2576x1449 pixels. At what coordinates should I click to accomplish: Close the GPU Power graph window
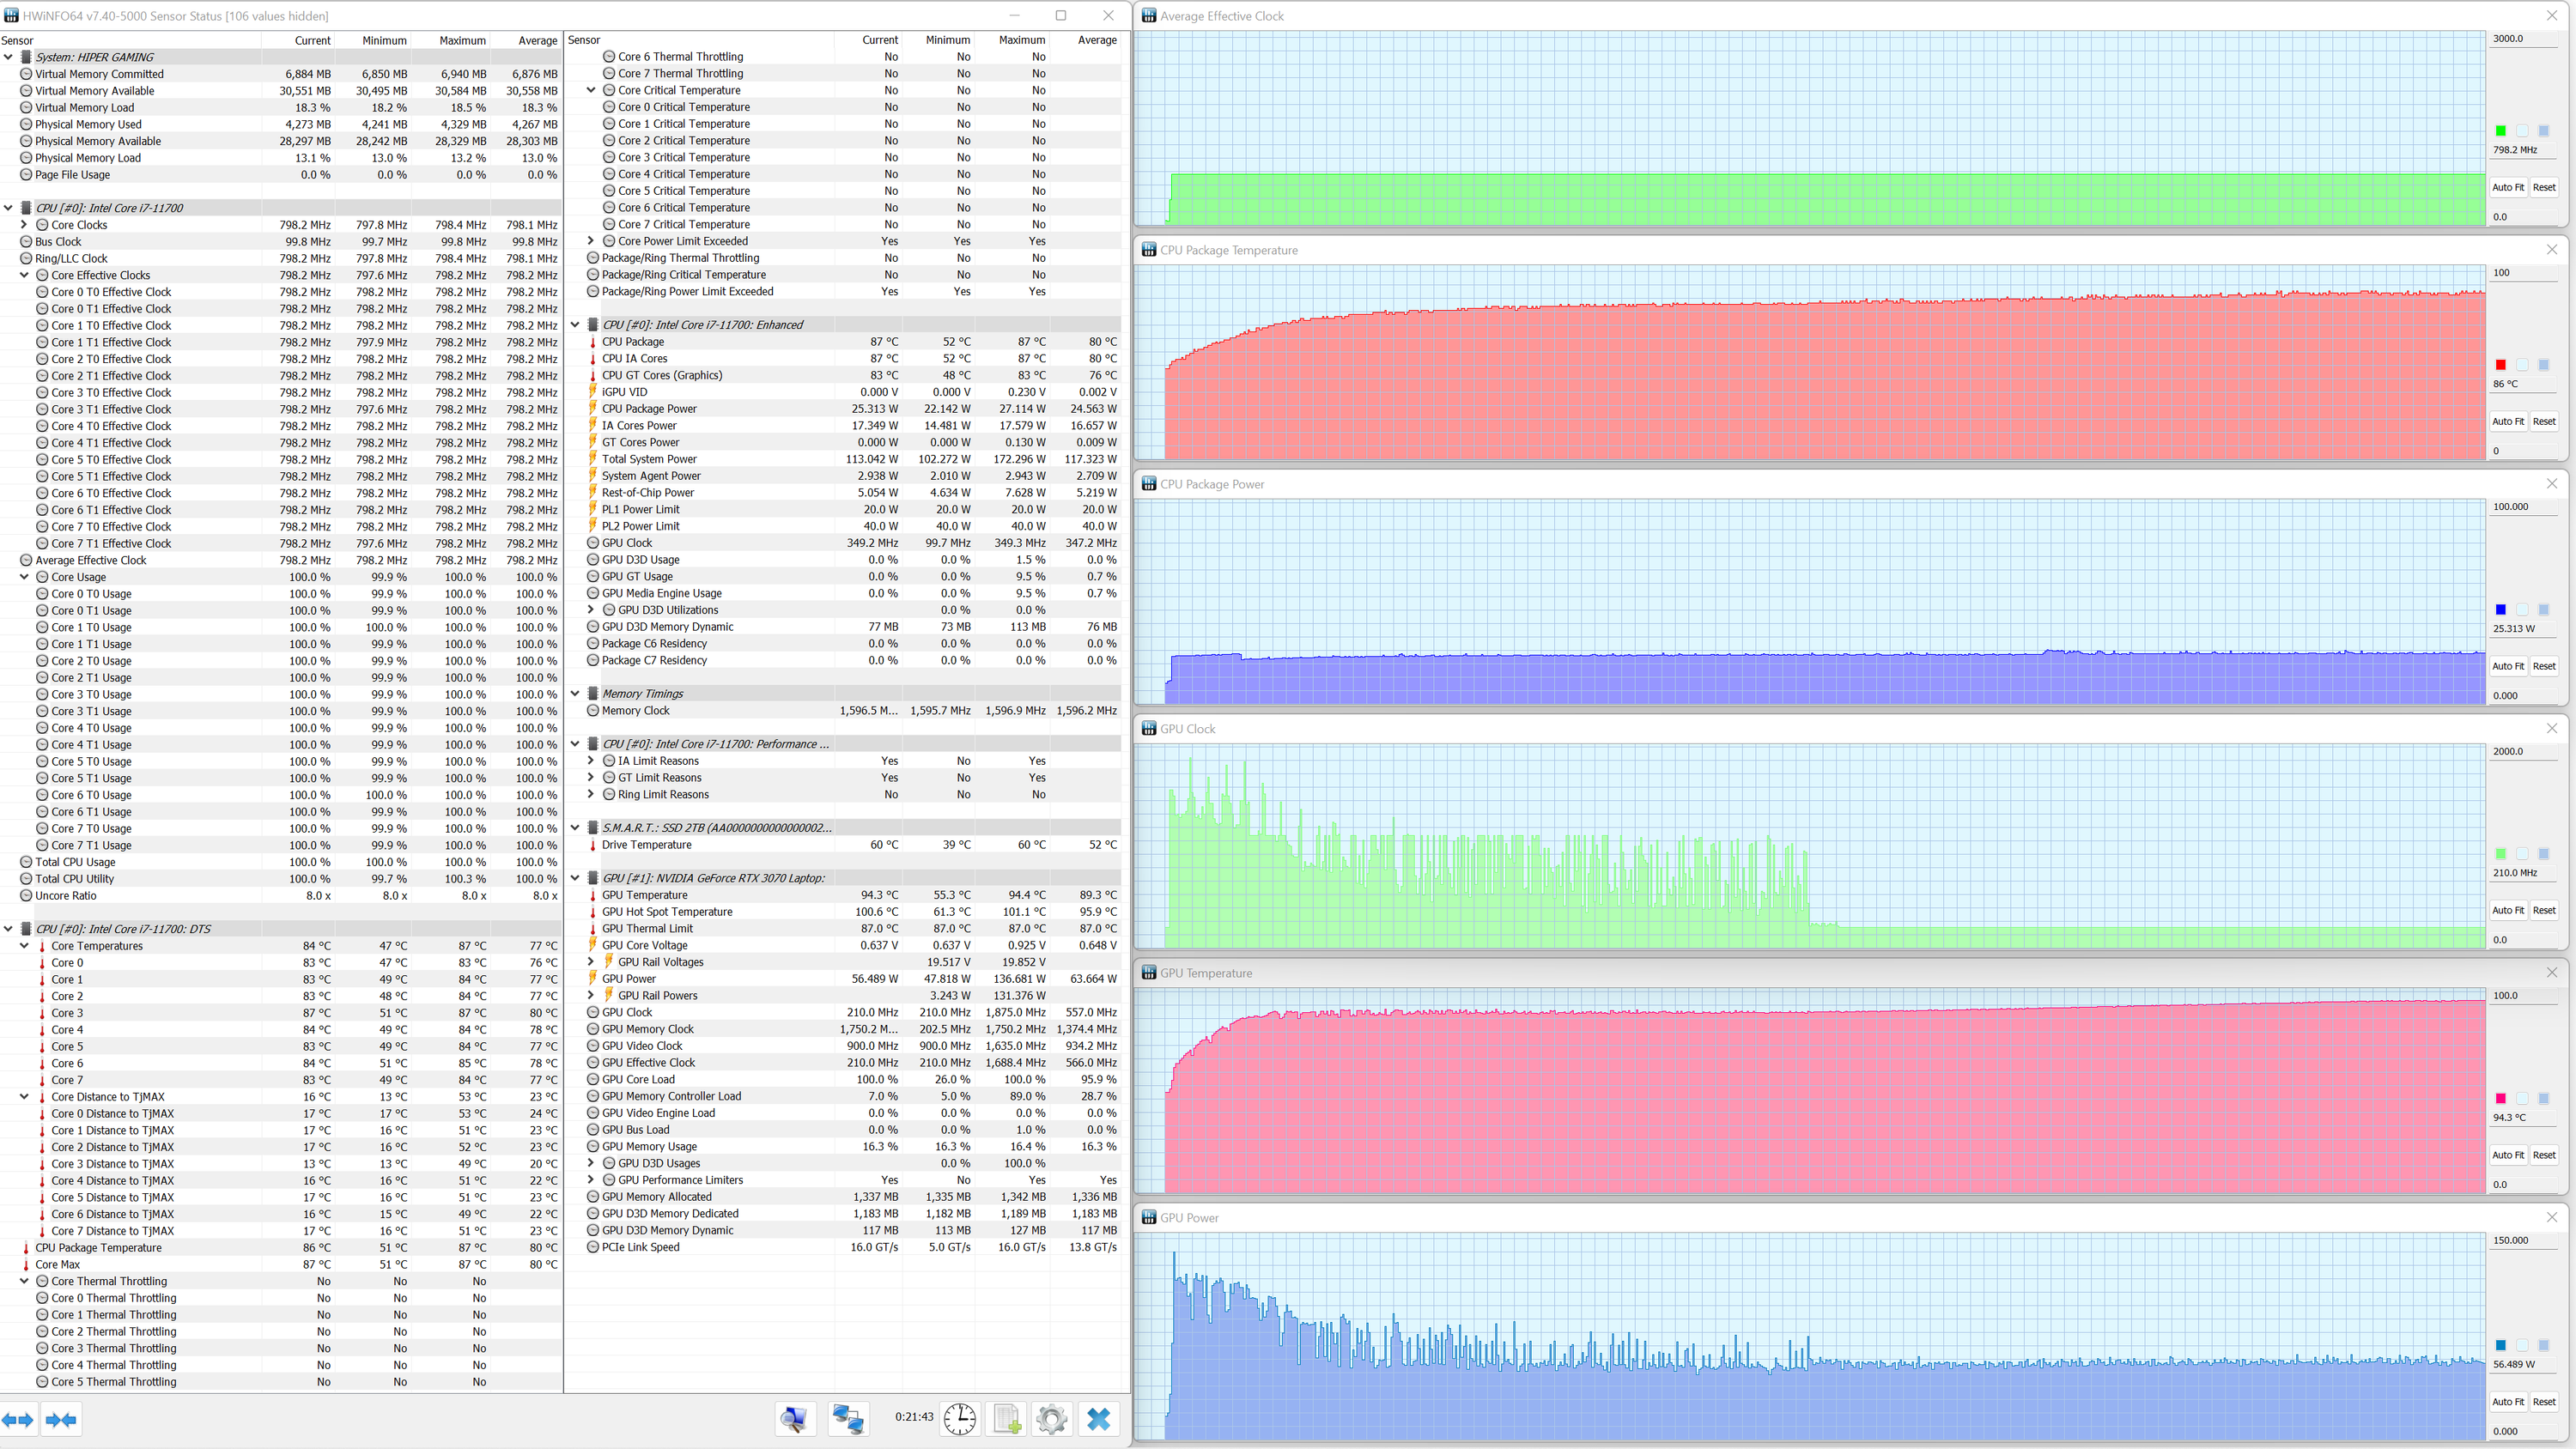[2551, 1217]
